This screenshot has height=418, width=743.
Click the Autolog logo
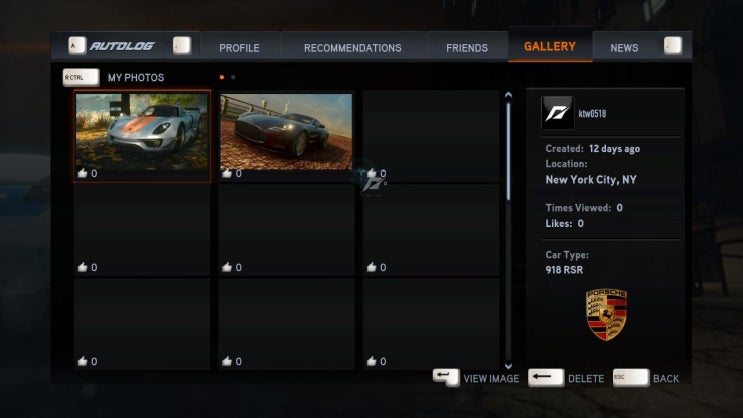(122, 46)
